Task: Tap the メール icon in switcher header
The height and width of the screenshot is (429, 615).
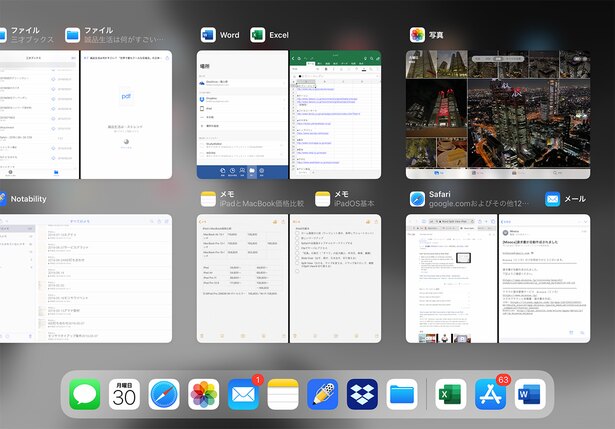Action: pos(552,199)
